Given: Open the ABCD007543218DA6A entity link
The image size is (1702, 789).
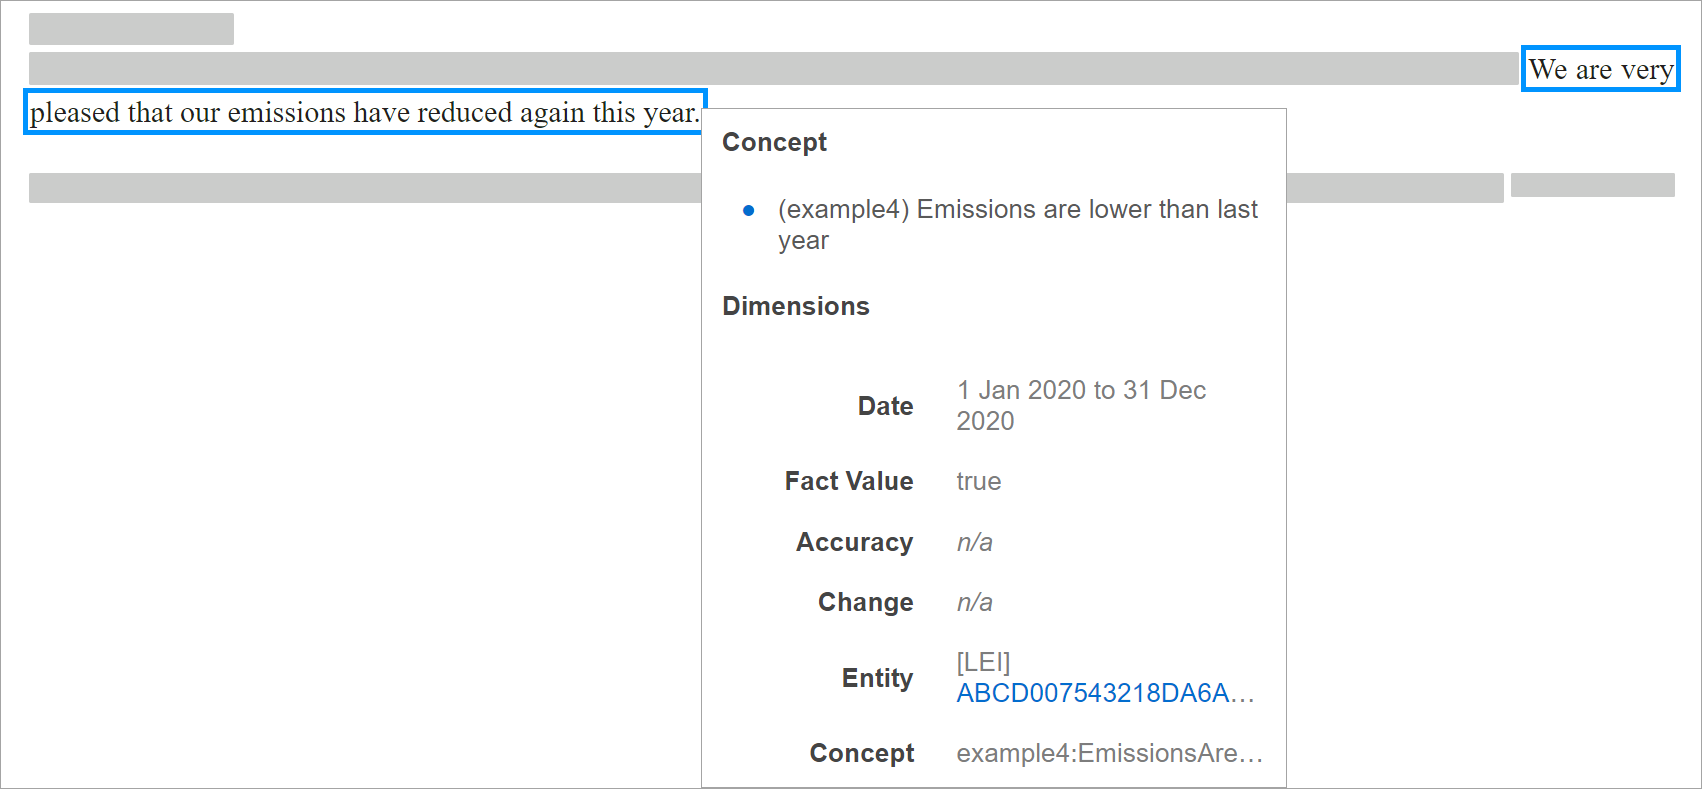Looking at the screenshot, I should point(1104,693).
